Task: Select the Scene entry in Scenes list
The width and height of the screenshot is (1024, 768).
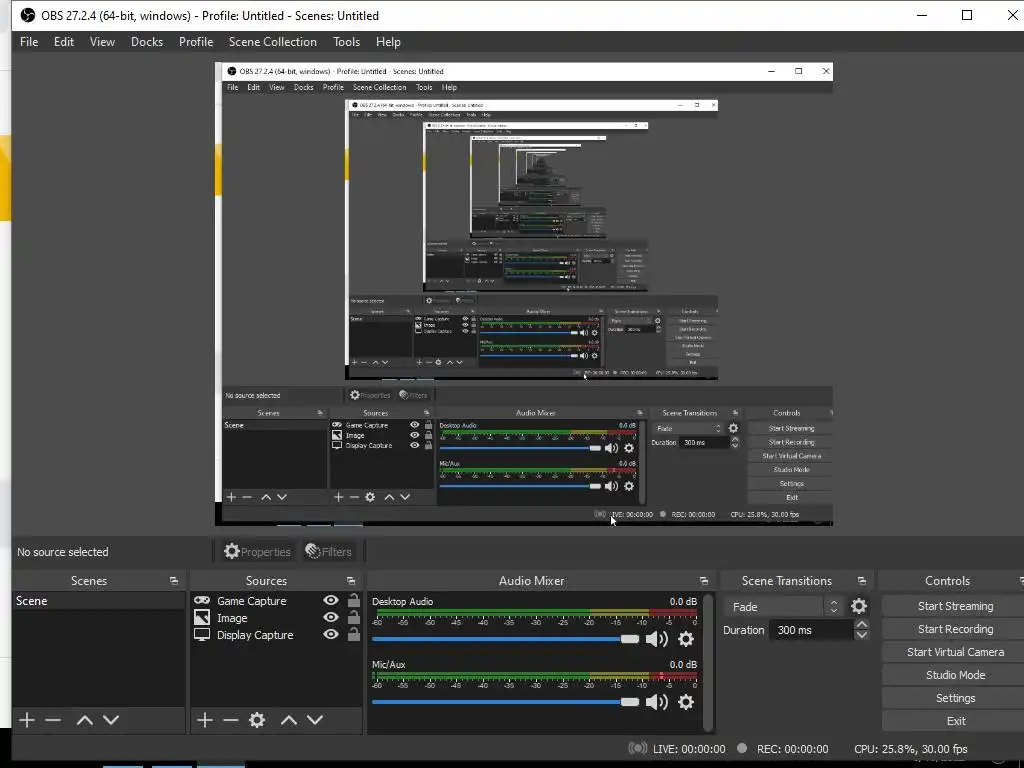Action: pos(99,601)
